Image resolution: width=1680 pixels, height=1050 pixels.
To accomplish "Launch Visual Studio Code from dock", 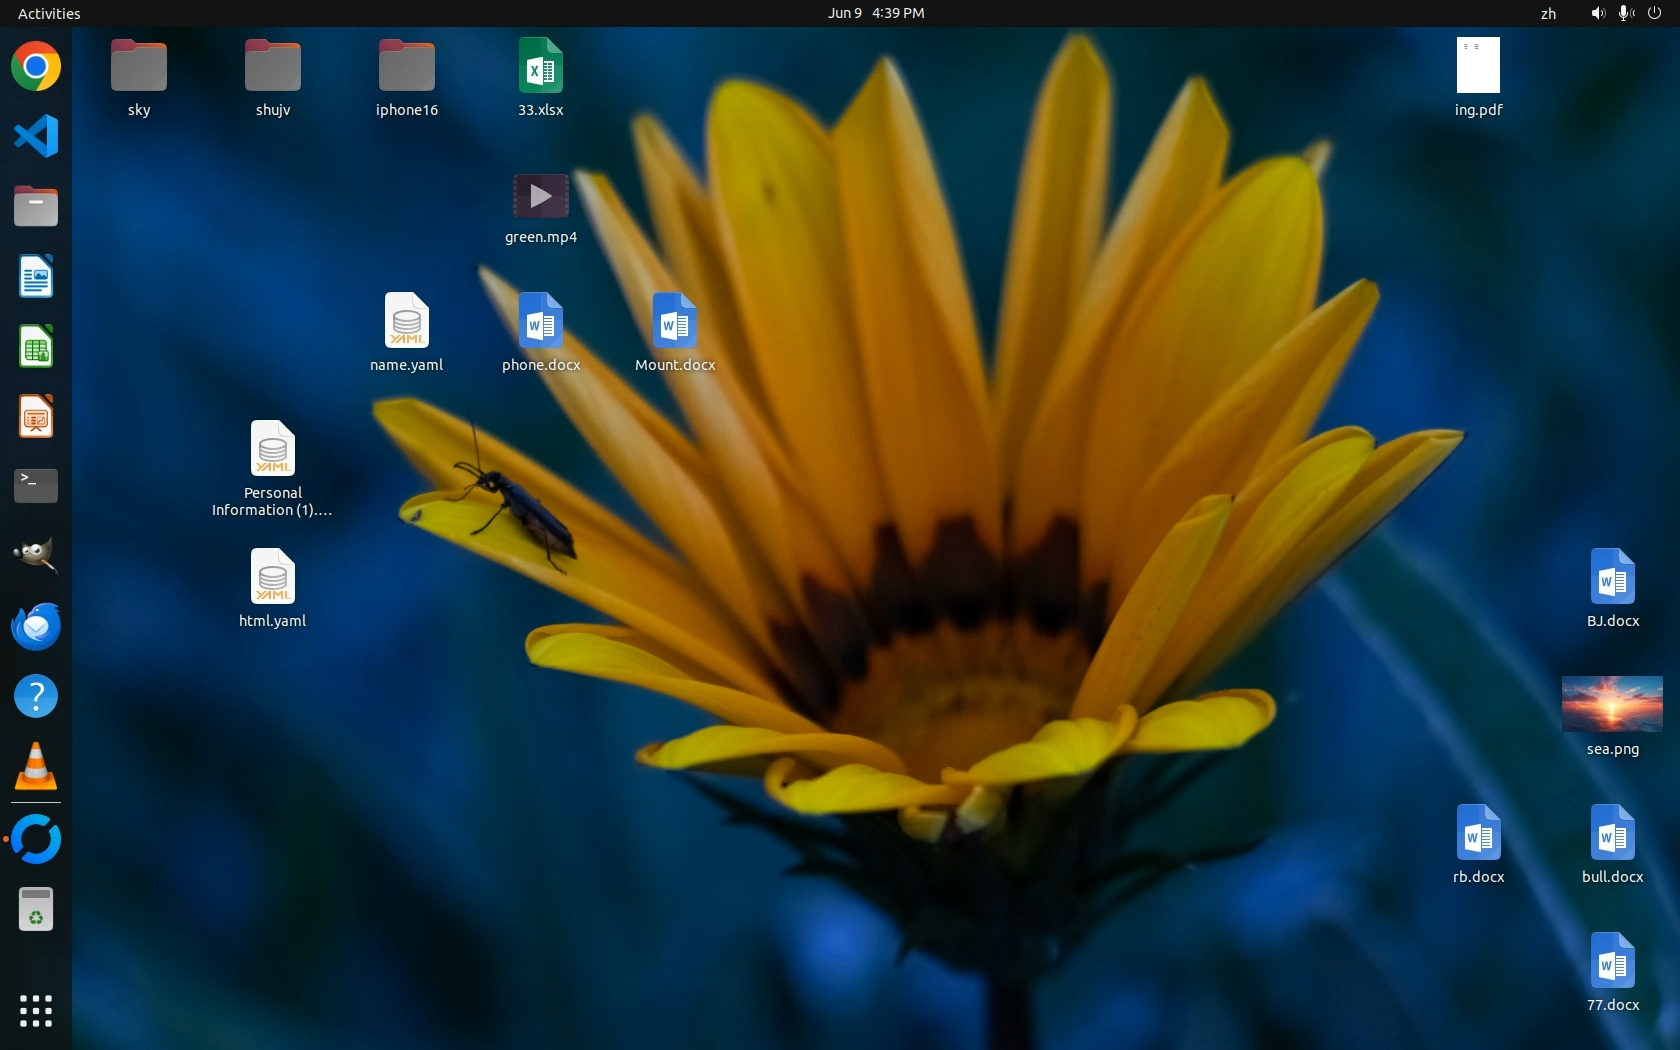I will coord(36,136).
